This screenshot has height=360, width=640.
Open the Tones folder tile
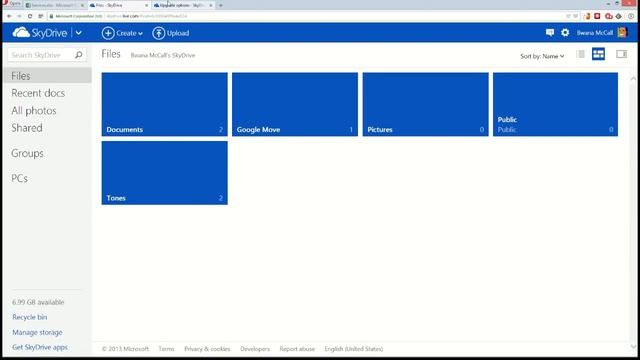pos(164,173)
